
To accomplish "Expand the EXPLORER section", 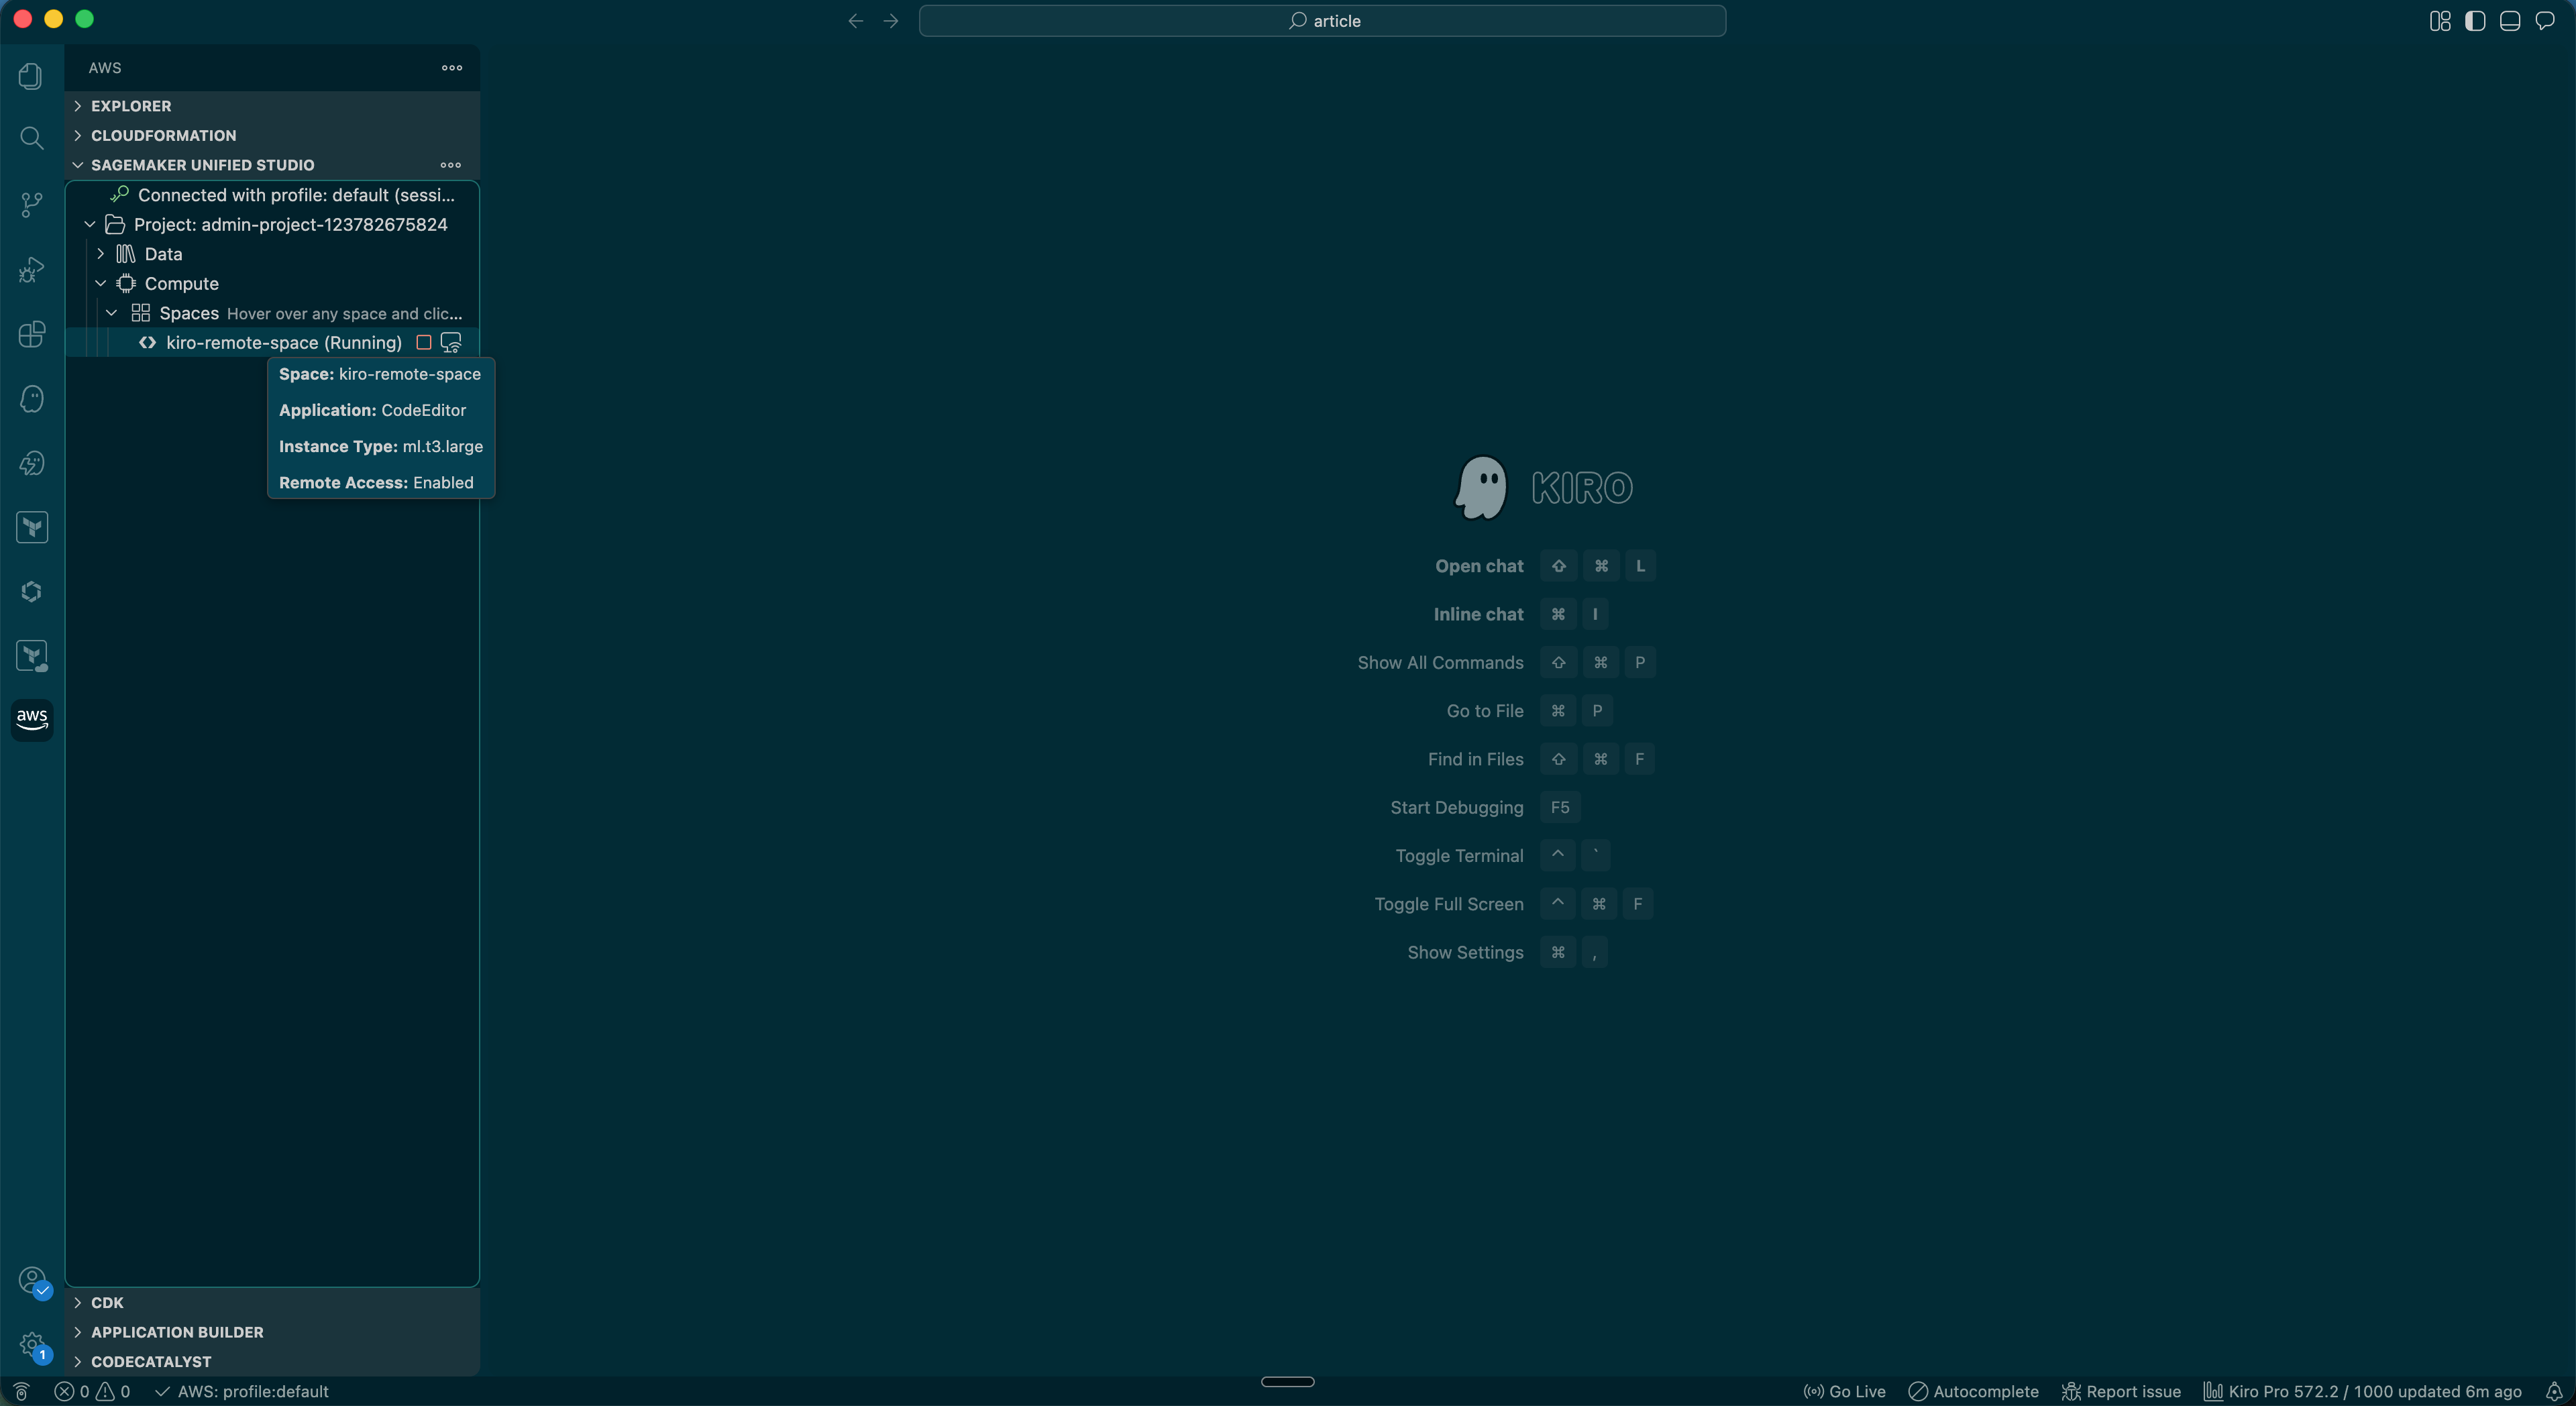I will (x=272, y=106).
